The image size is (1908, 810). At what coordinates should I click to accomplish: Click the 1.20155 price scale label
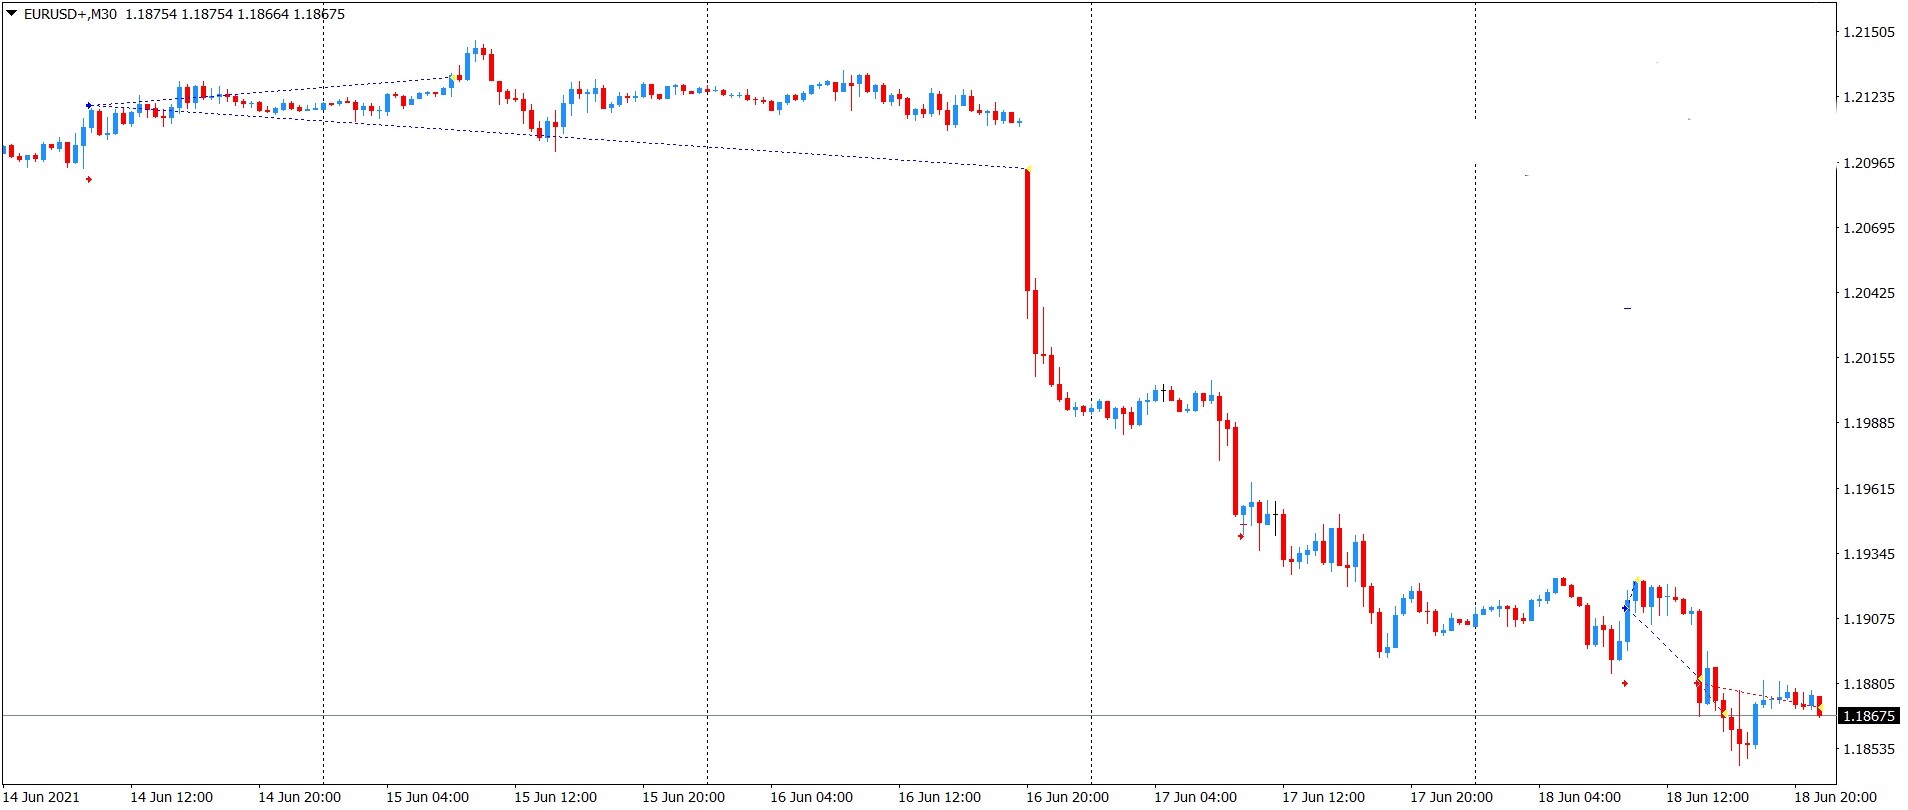tap(1868, 358)
